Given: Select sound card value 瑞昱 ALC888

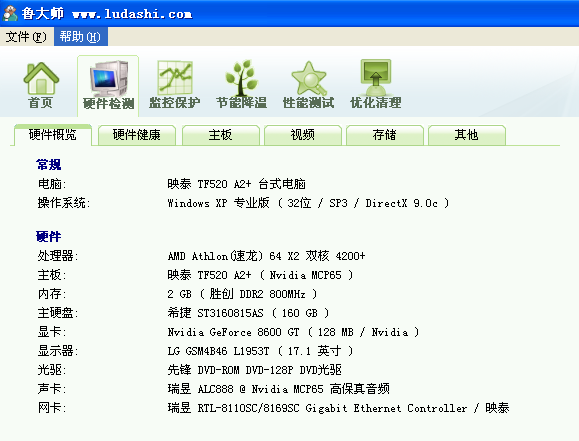Looking at the screenshot, I should point(278,389).
